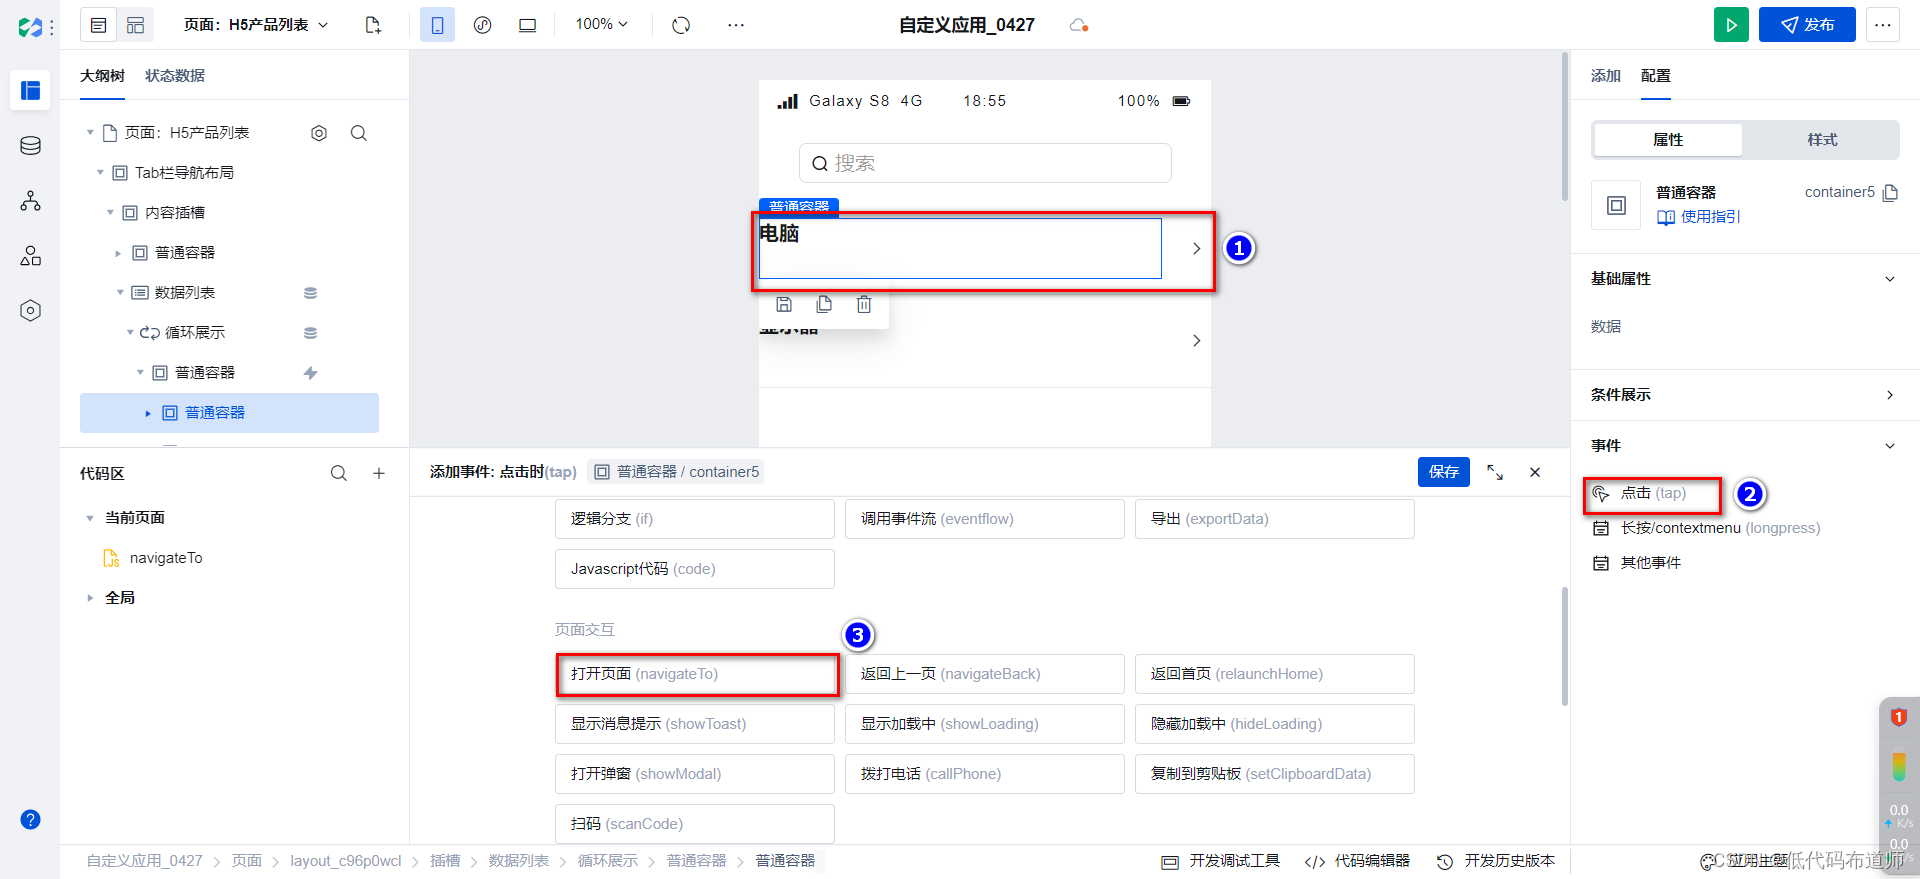The height and width of the screenshot is (879, 1920).
Task: Open the app settings hexagon sidebar icon
Action: 30,311
